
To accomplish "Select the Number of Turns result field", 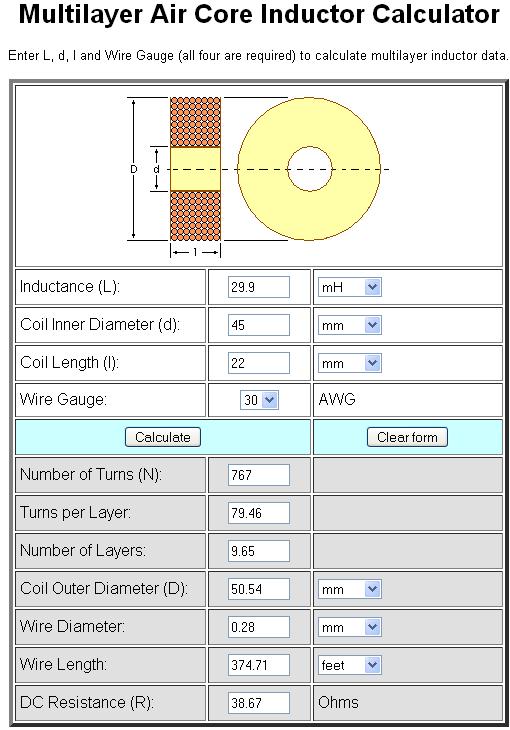I will [x=258, y=475].
